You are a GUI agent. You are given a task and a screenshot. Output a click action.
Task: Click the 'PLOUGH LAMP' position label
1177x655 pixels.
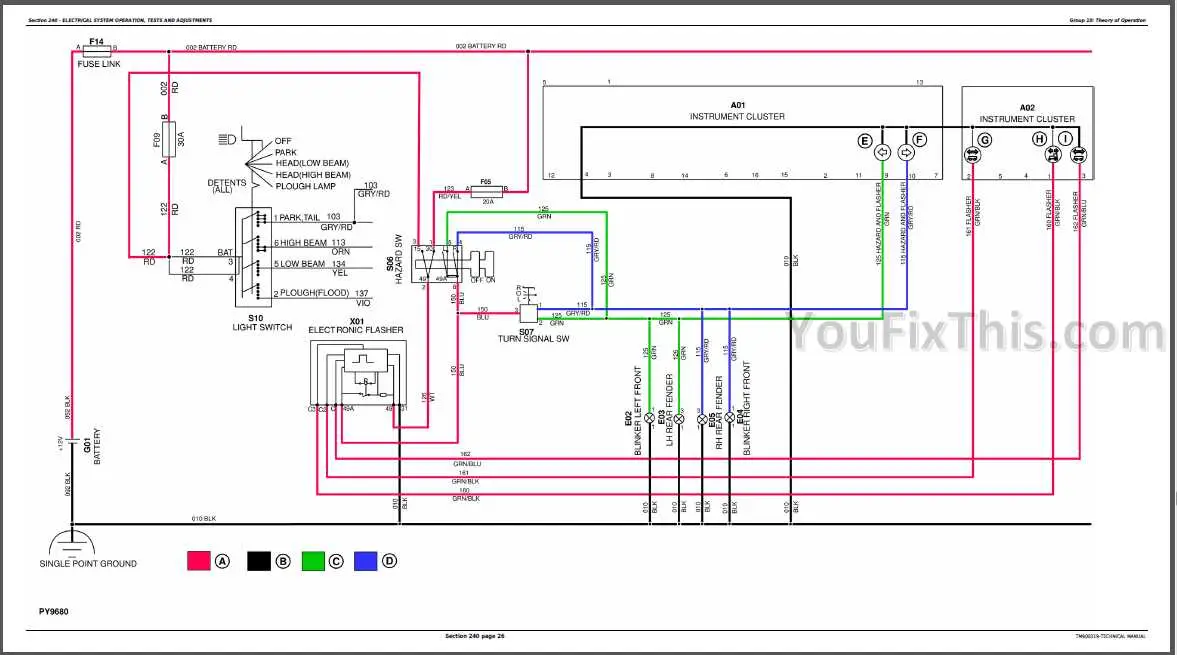point(306,186)
